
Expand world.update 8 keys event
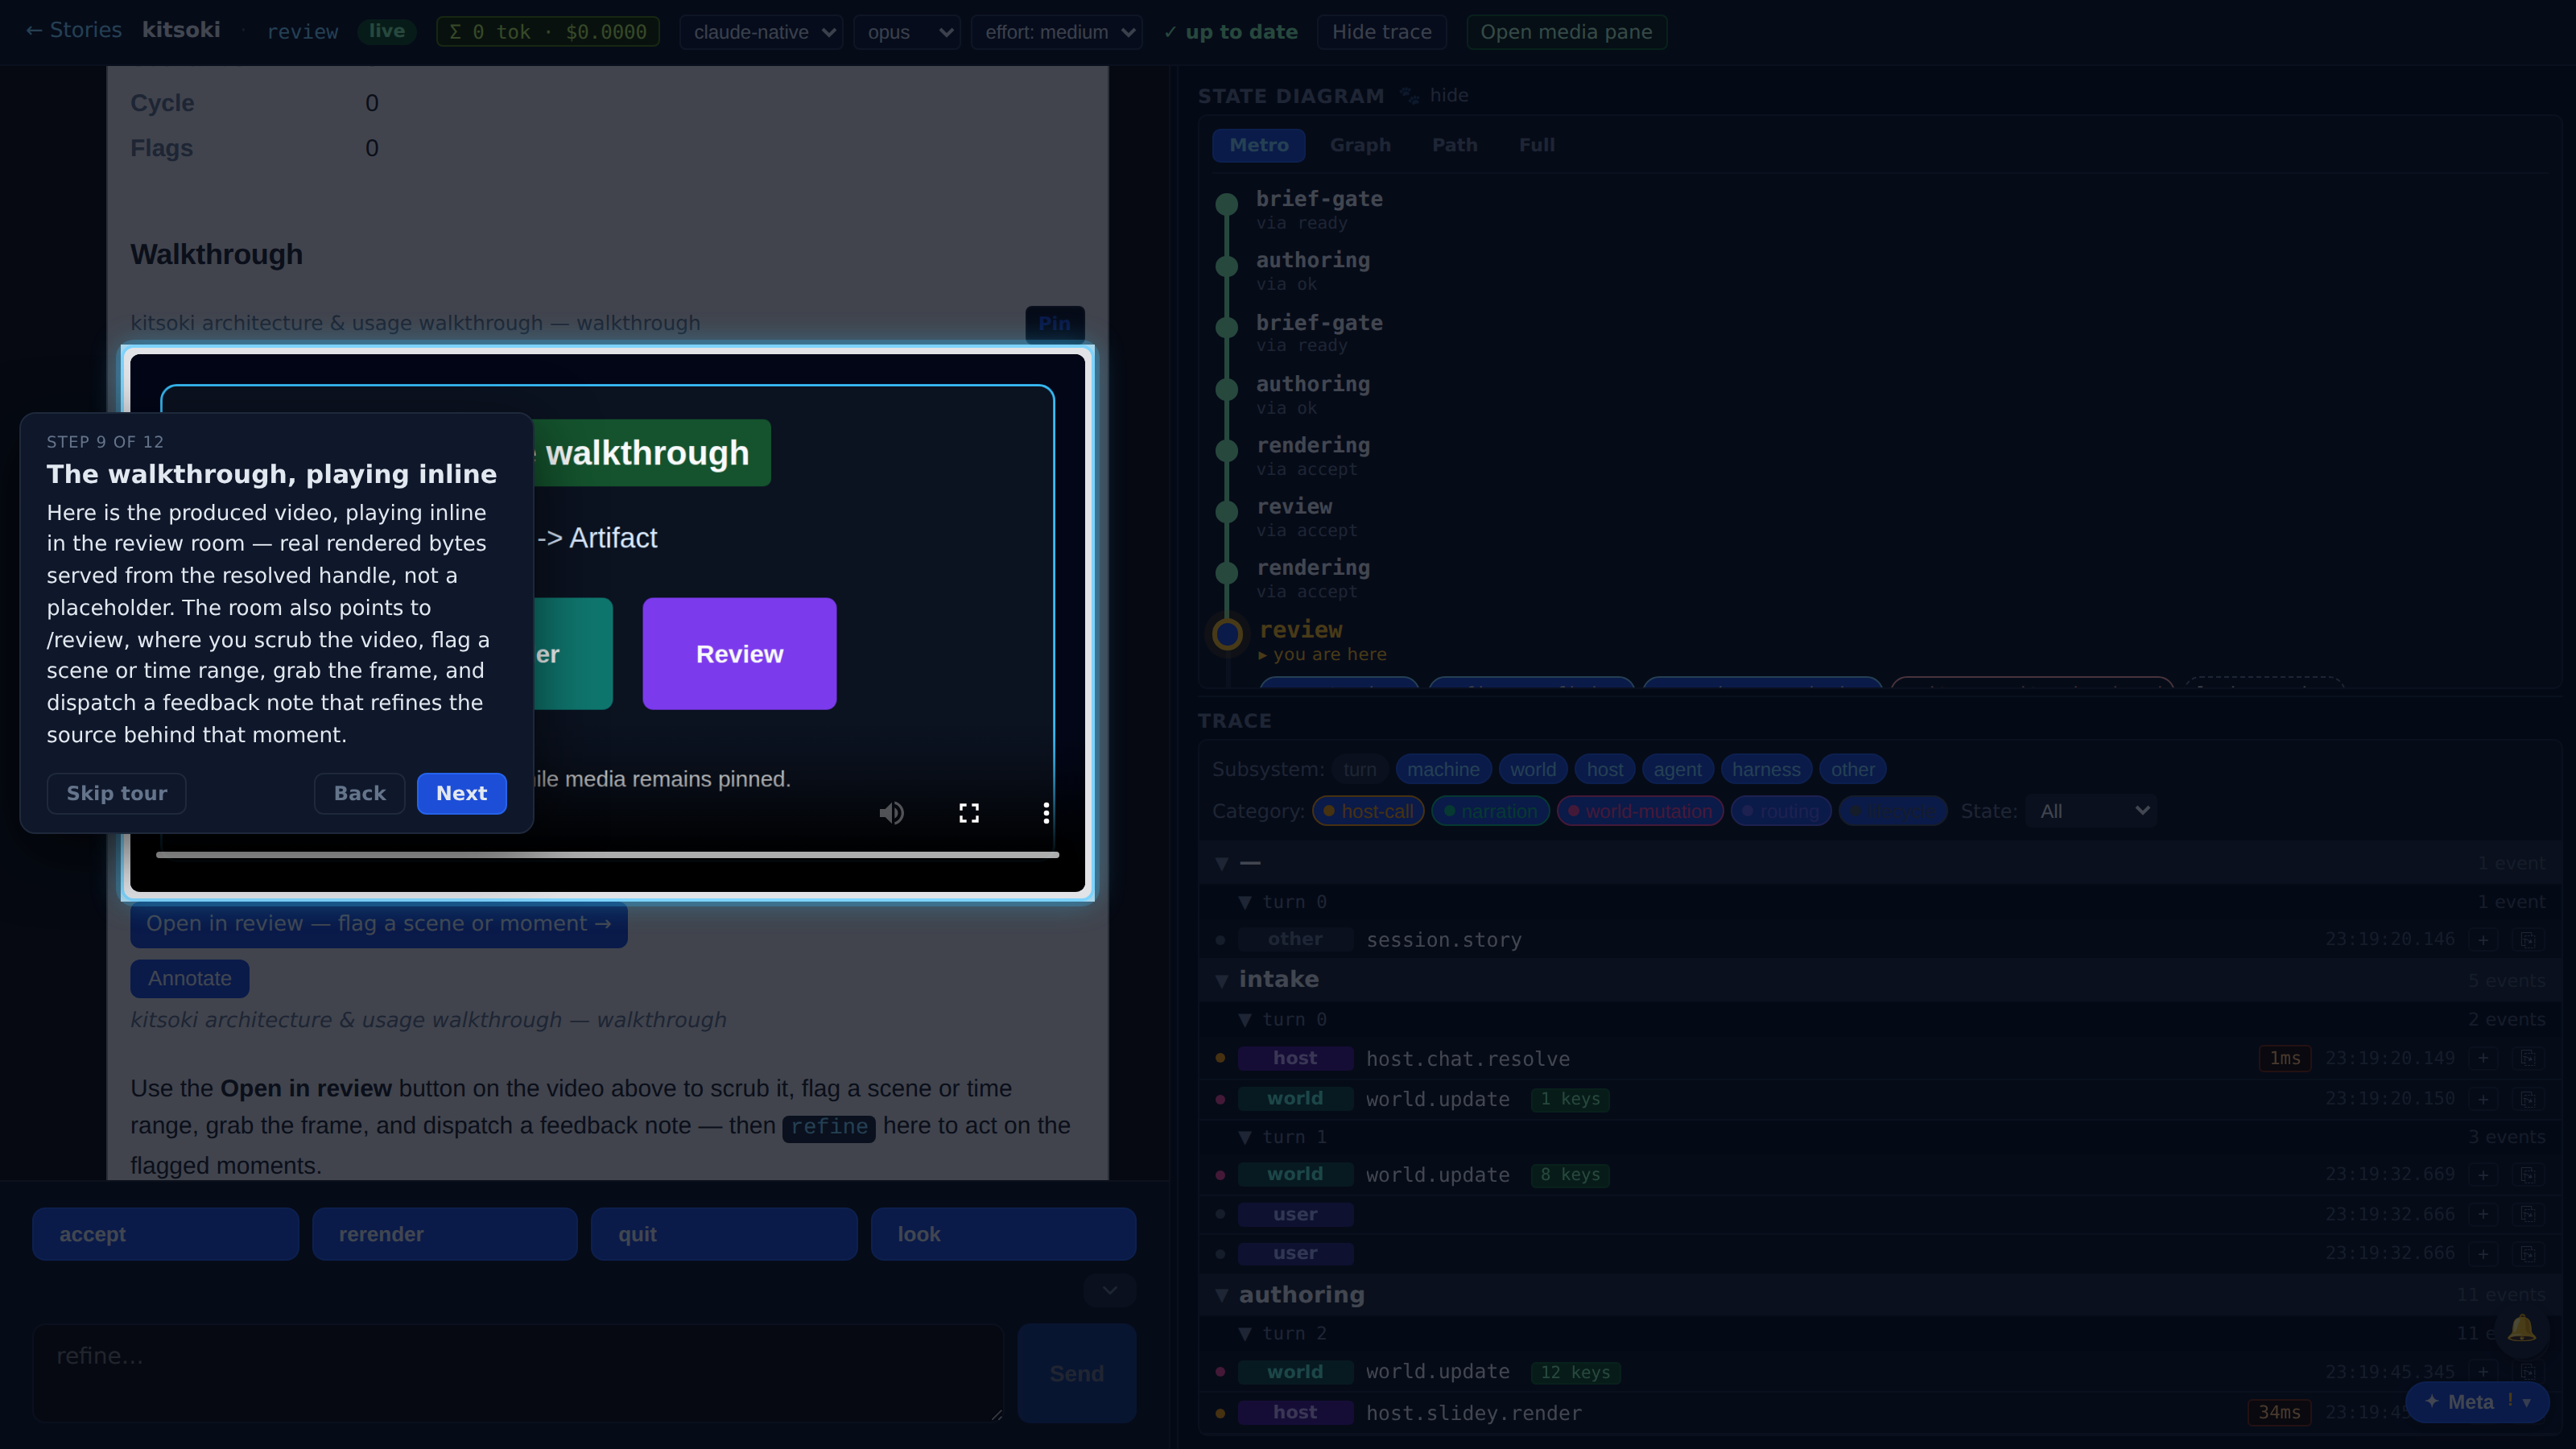click(2483, 1175)
